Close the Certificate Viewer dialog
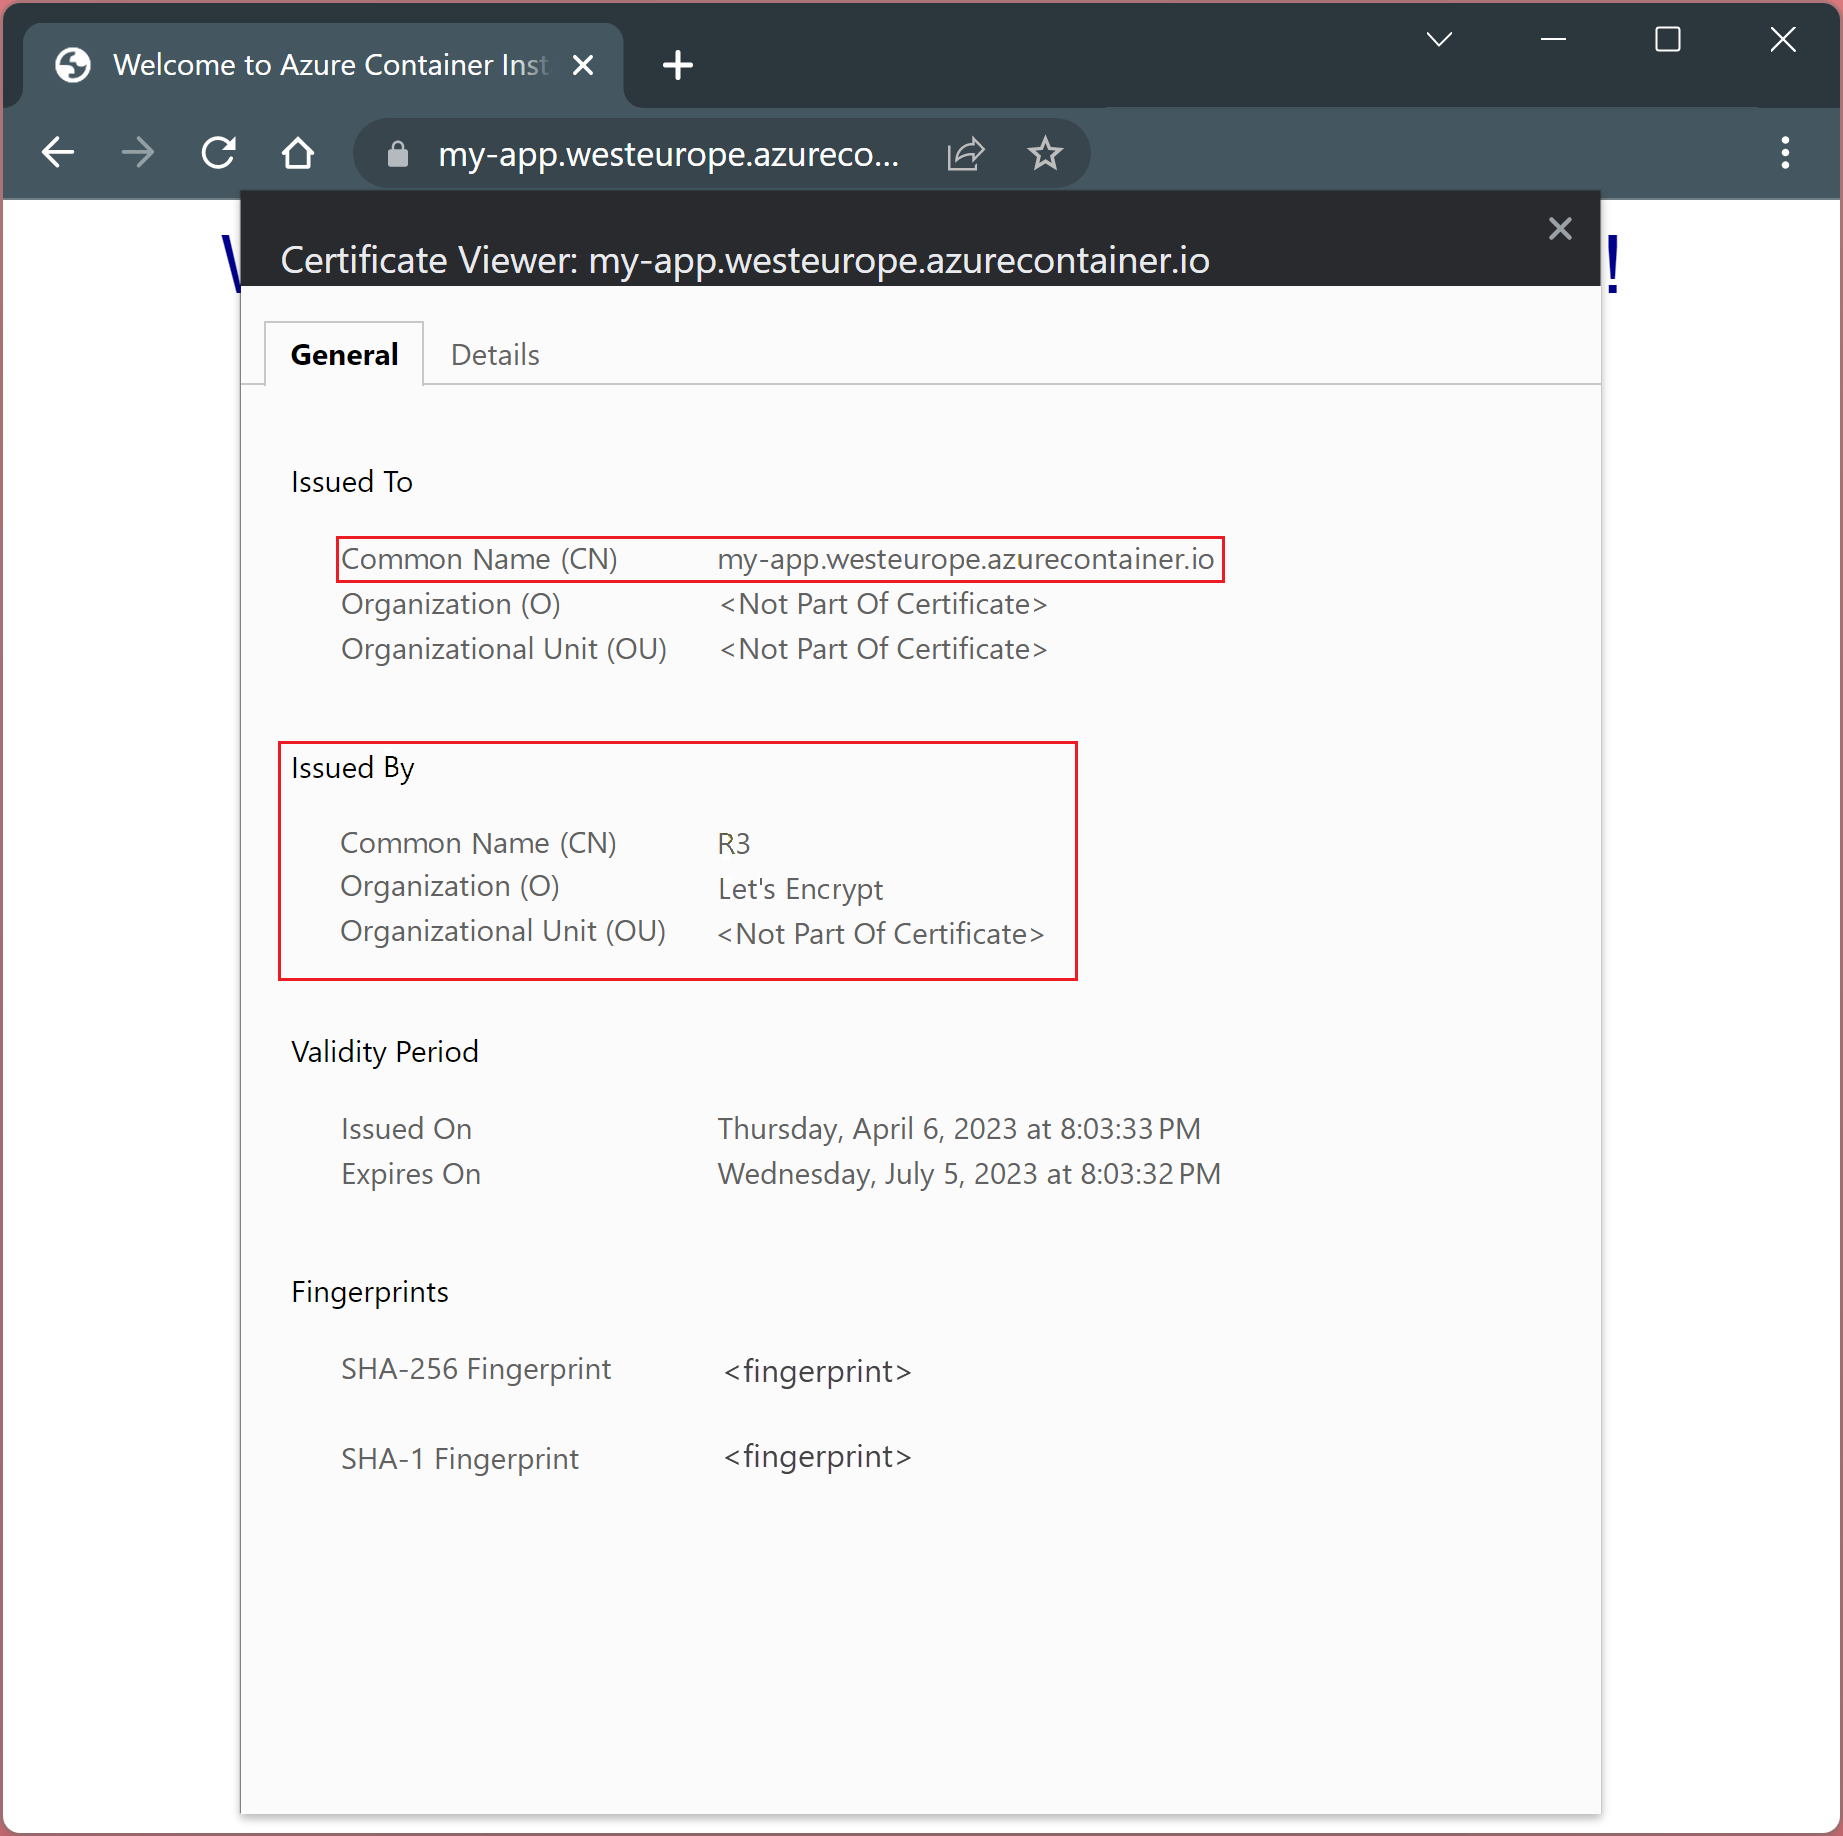The image size is (1843, 1836). click(x=1560, y=229)
